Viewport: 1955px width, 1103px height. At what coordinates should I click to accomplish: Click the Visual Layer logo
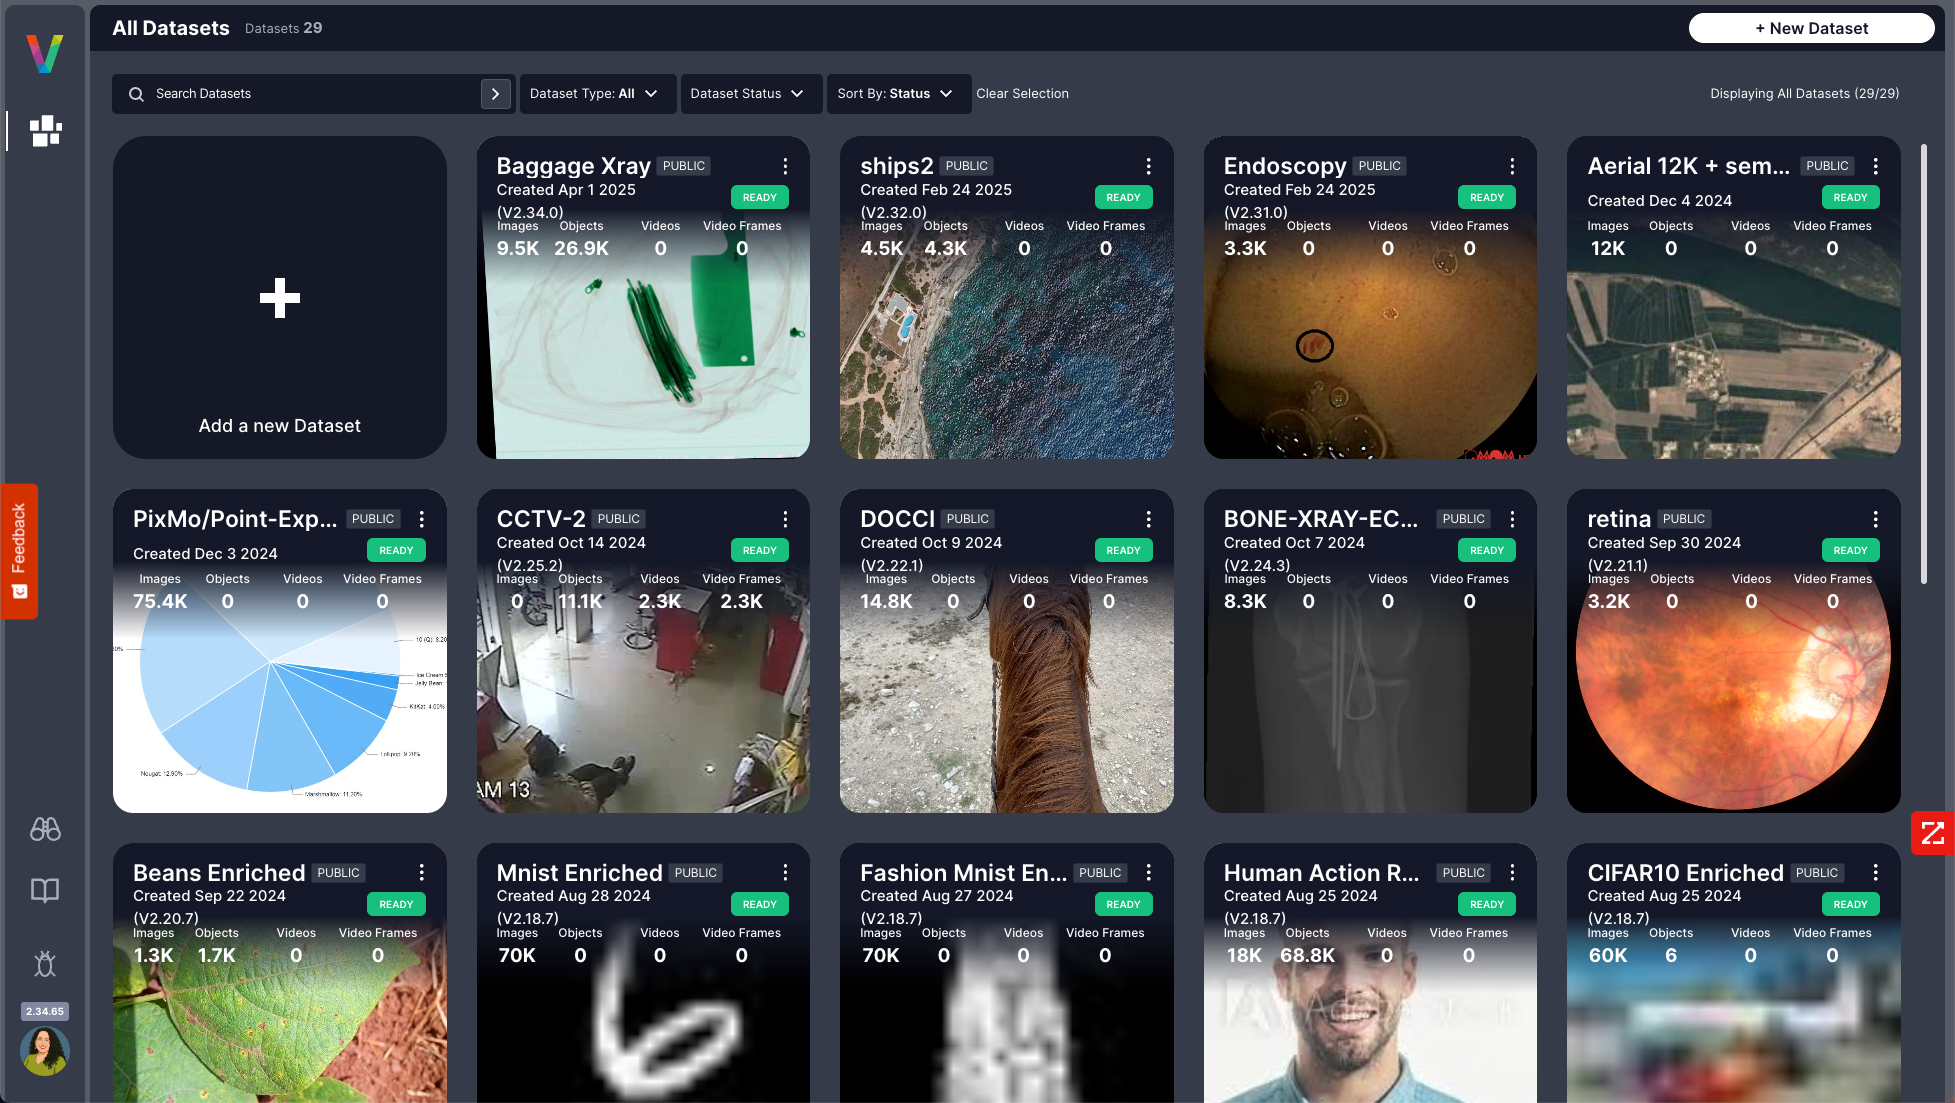[x=45, y=53]
